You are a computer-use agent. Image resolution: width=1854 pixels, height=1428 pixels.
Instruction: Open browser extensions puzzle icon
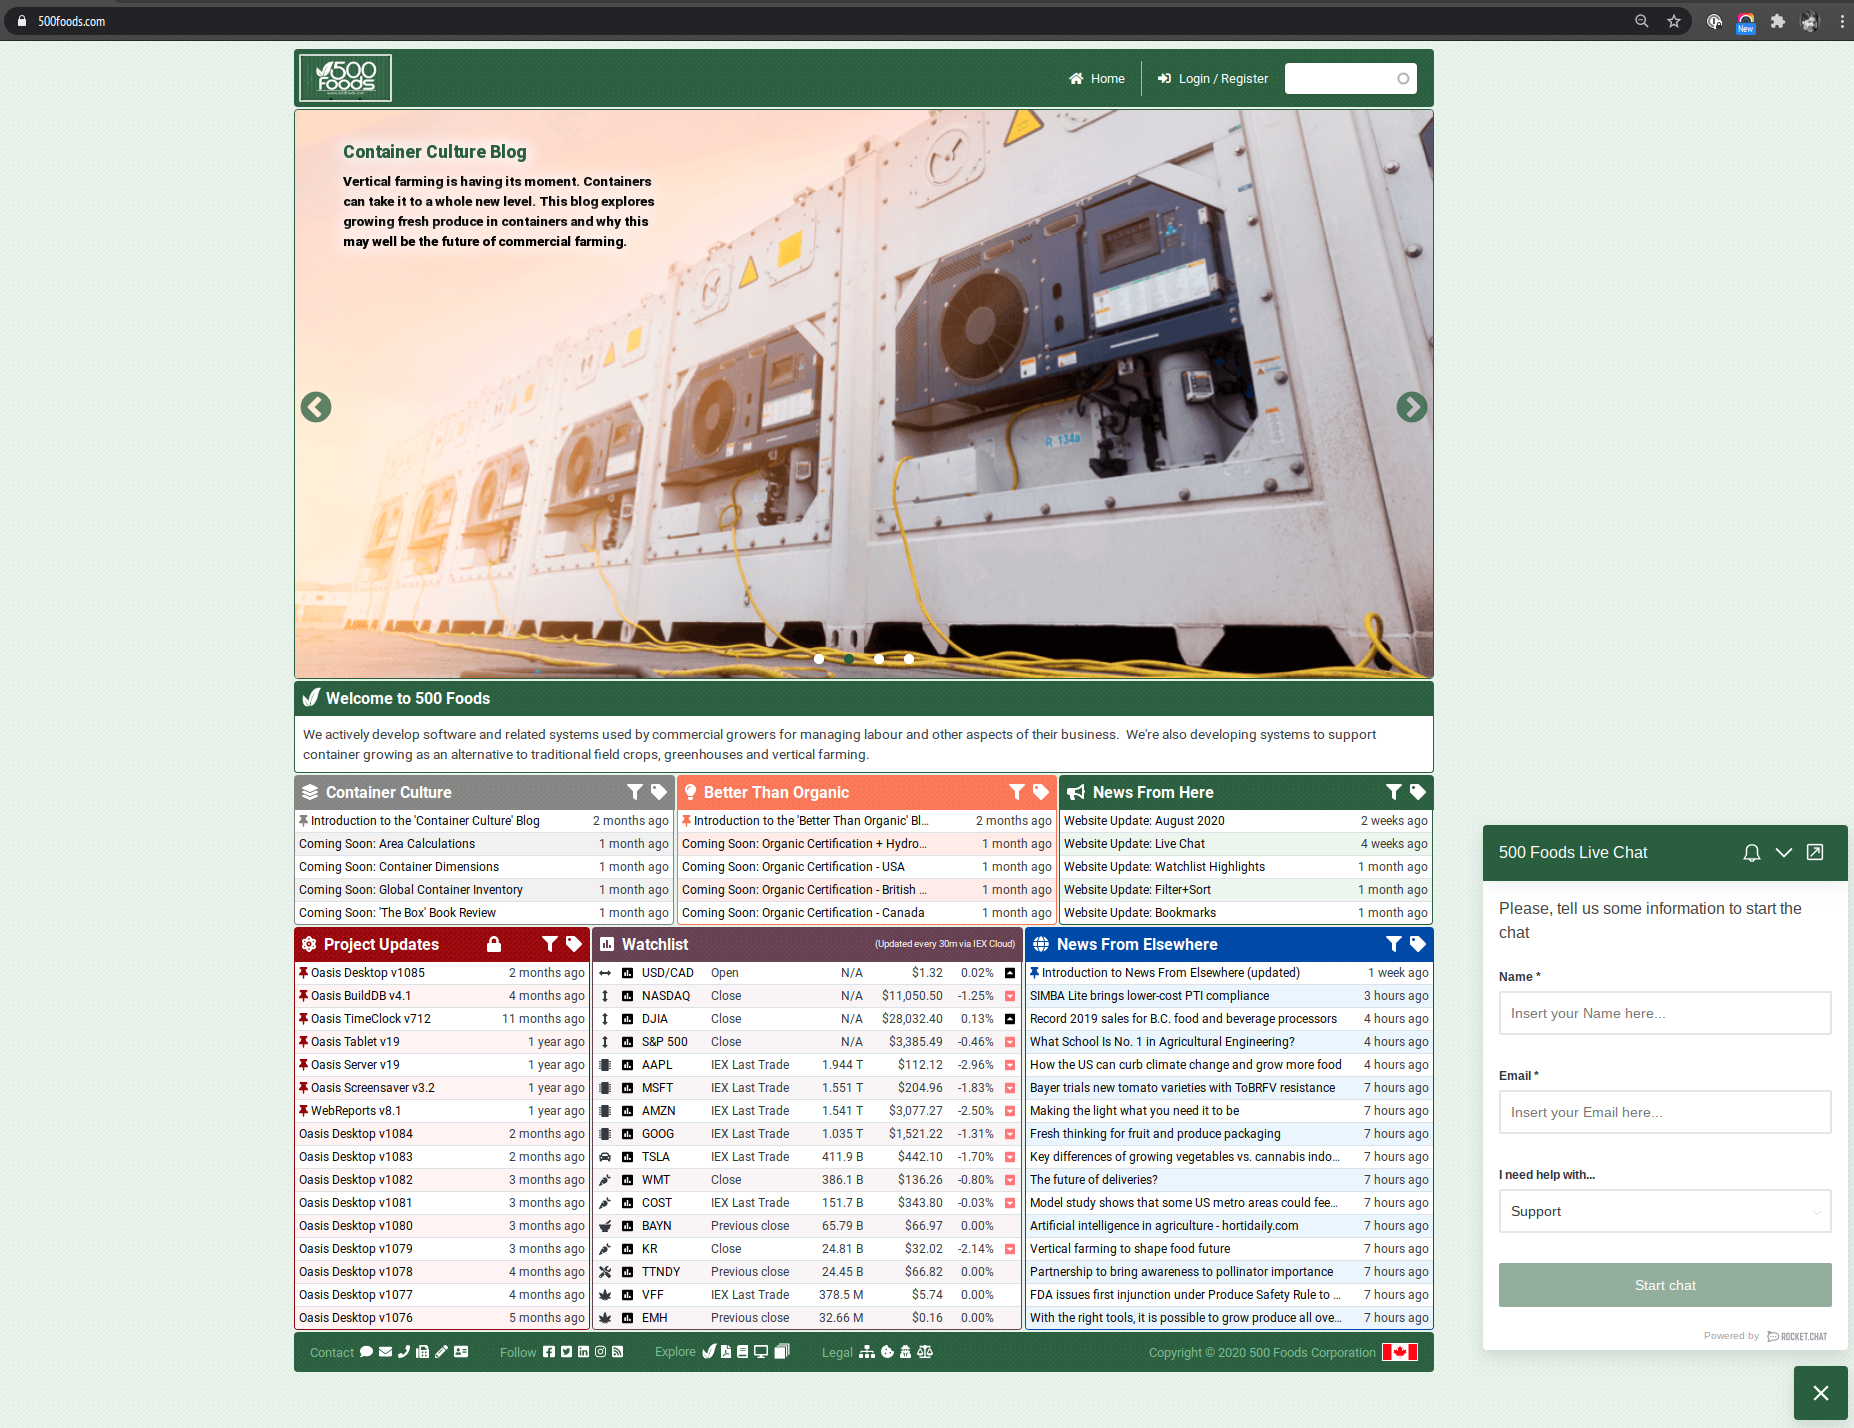1778,21
